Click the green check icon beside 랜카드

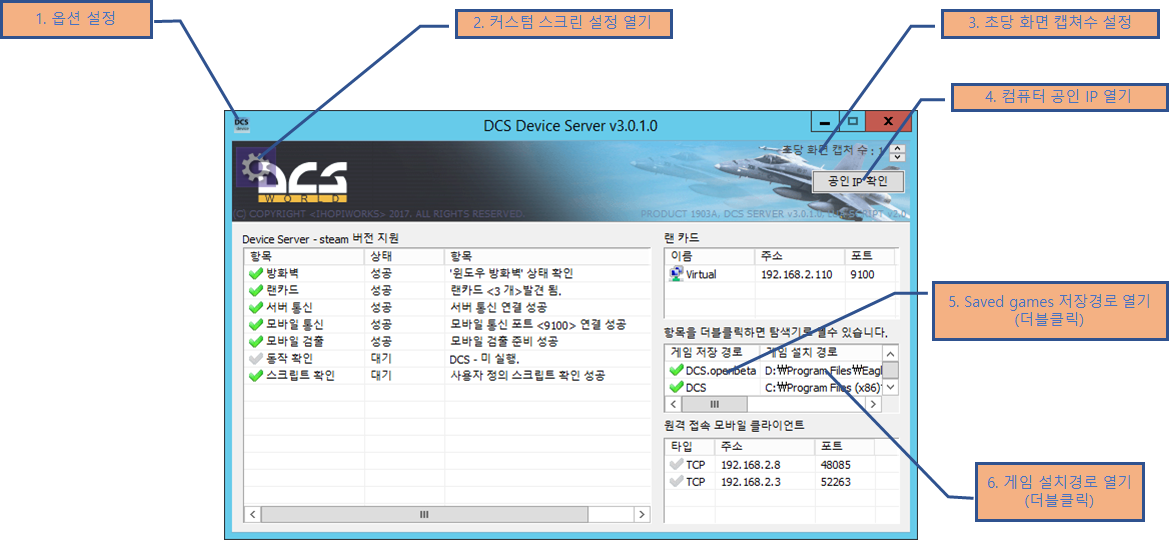(x=256, y=291)
